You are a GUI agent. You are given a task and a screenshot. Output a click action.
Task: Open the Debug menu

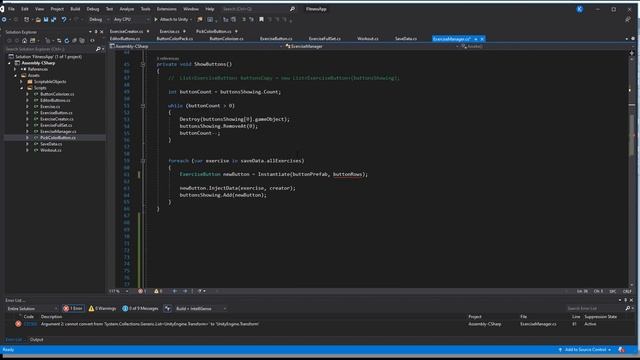click(x=93, y=9)
